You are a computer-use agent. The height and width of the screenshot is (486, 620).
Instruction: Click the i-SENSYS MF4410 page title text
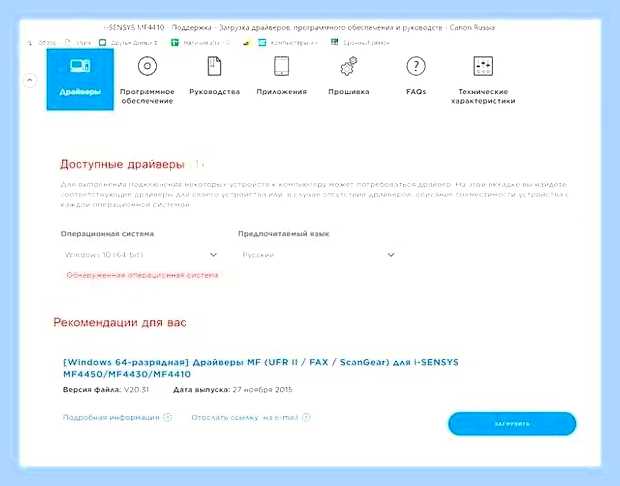coord(299,28)
